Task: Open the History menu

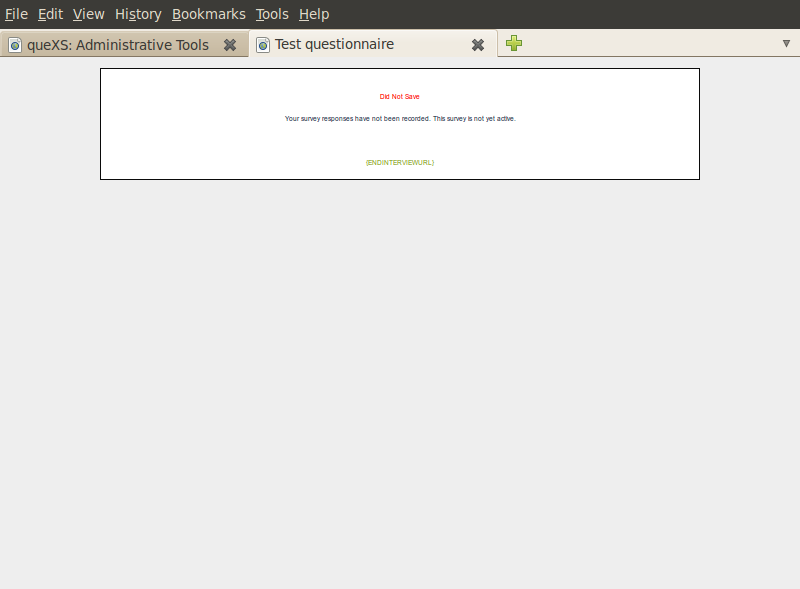Action: [x=138, y=14]
